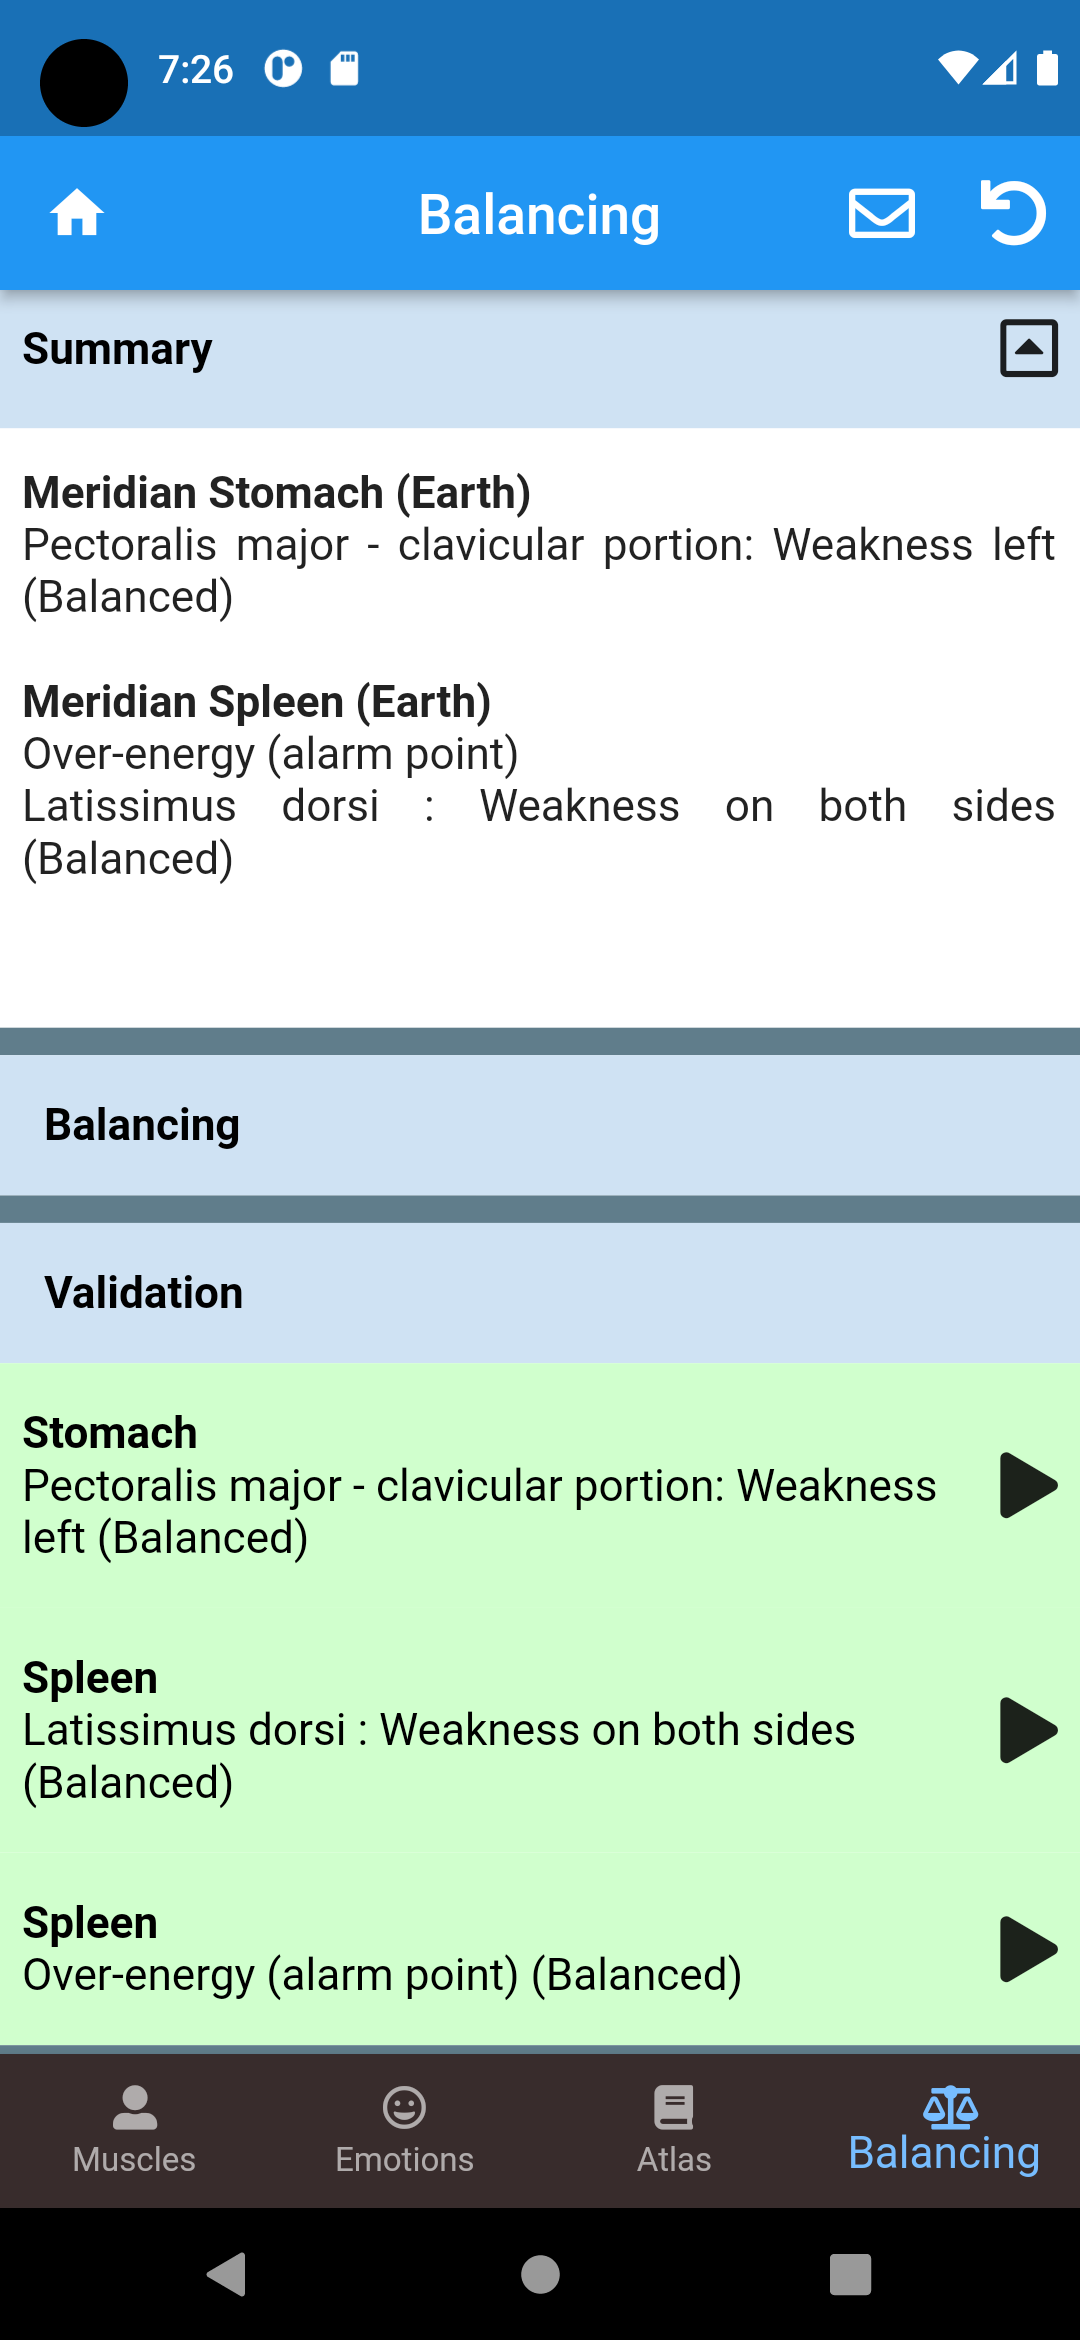Expand the Validation section header

click(x=540, y=1293)
